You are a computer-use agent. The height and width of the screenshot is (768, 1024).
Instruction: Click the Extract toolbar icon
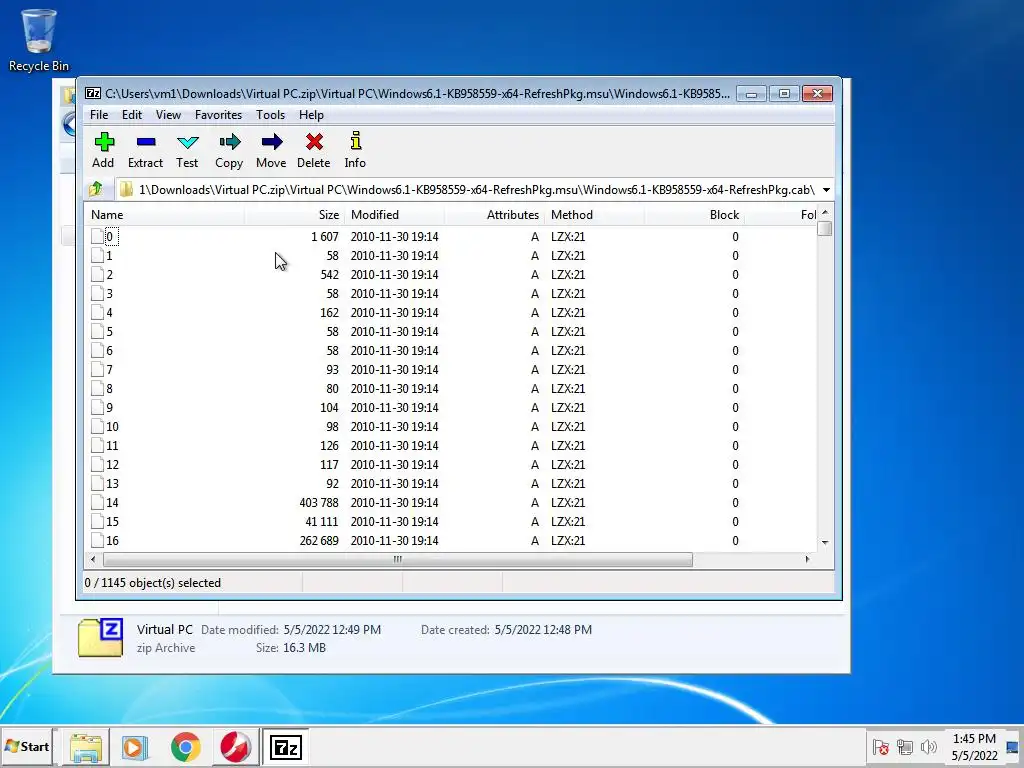146,142
